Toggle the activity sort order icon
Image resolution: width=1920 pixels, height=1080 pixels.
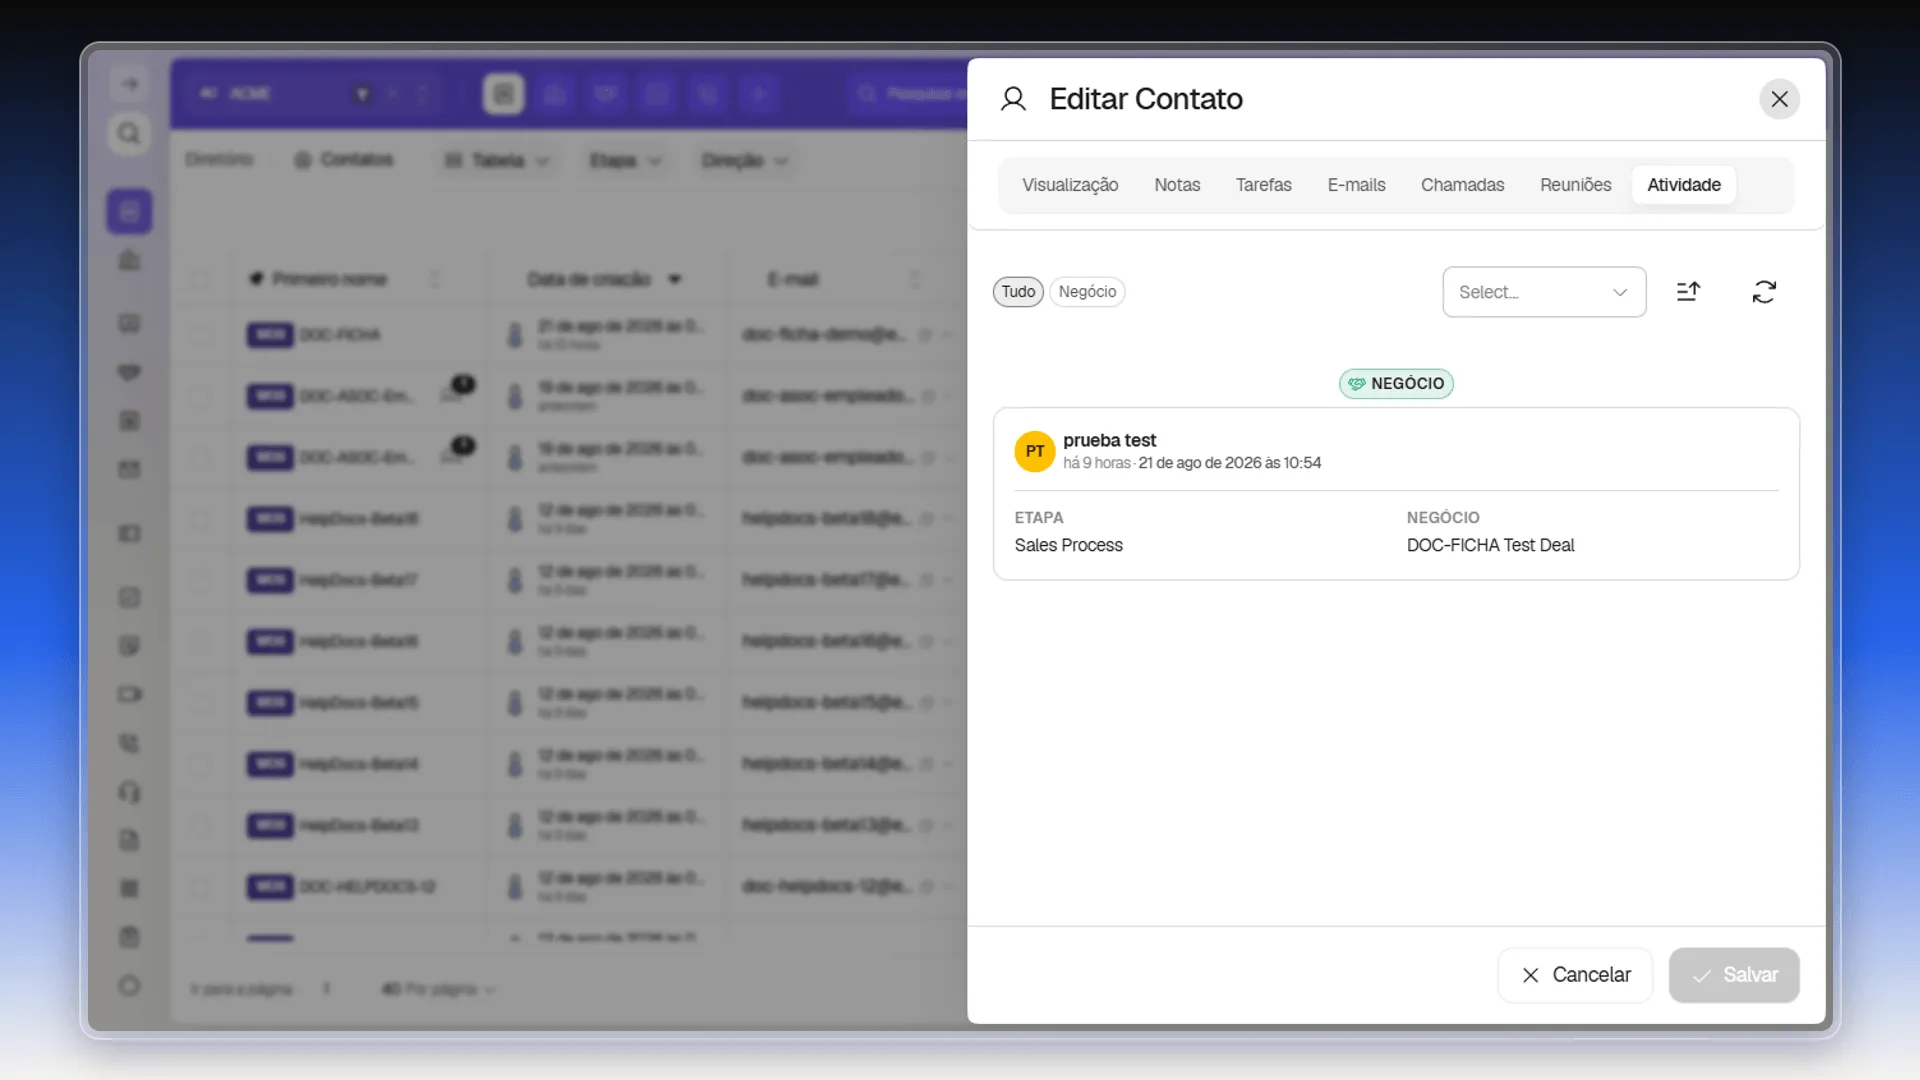point(1688,292)
